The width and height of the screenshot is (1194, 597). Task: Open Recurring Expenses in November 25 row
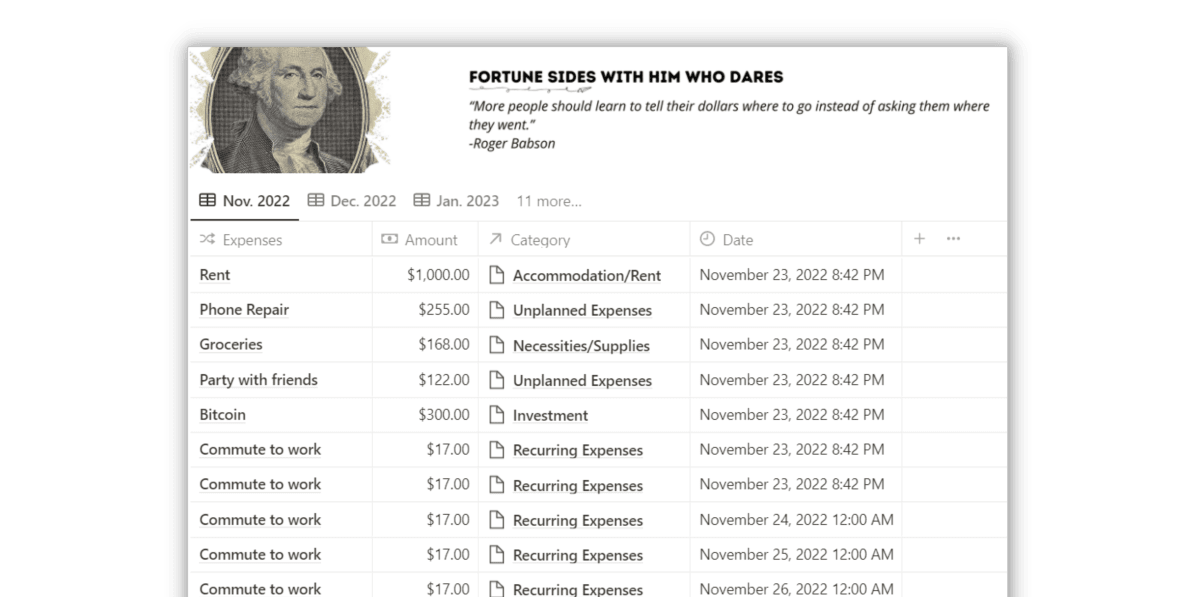coord(578,556)
